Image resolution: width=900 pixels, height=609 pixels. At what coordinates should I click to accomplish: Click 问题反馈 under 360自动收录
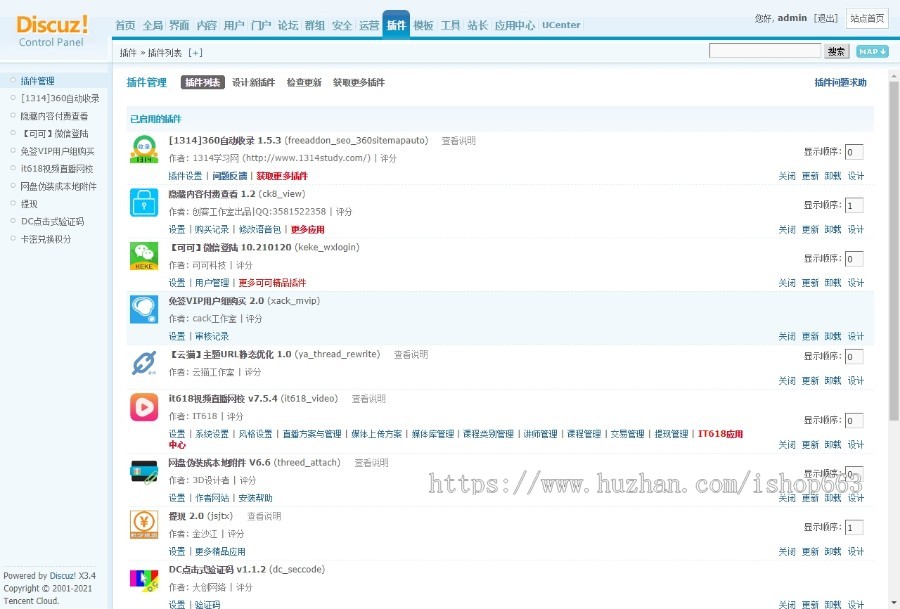pos(230,176)
